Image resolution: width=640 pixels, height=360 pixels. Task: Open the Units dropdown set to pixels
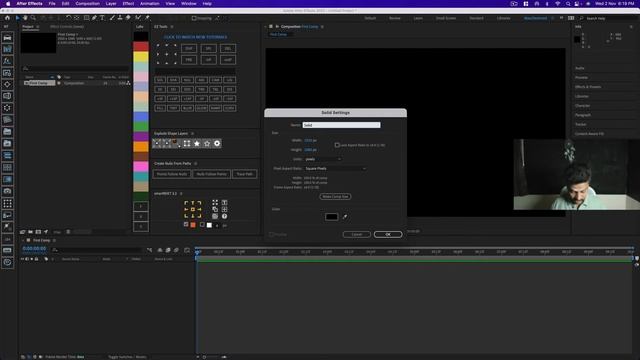323,159
